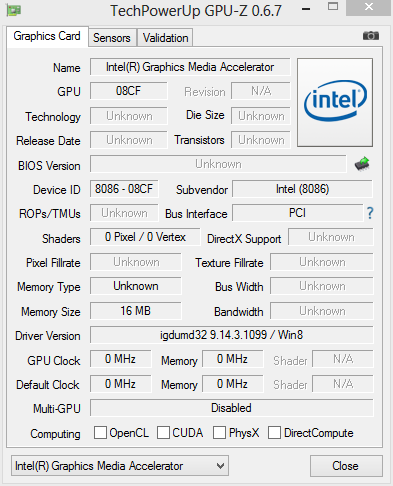Open the Validation tab
Screen dimensions: 393x486
coord(165,38)
